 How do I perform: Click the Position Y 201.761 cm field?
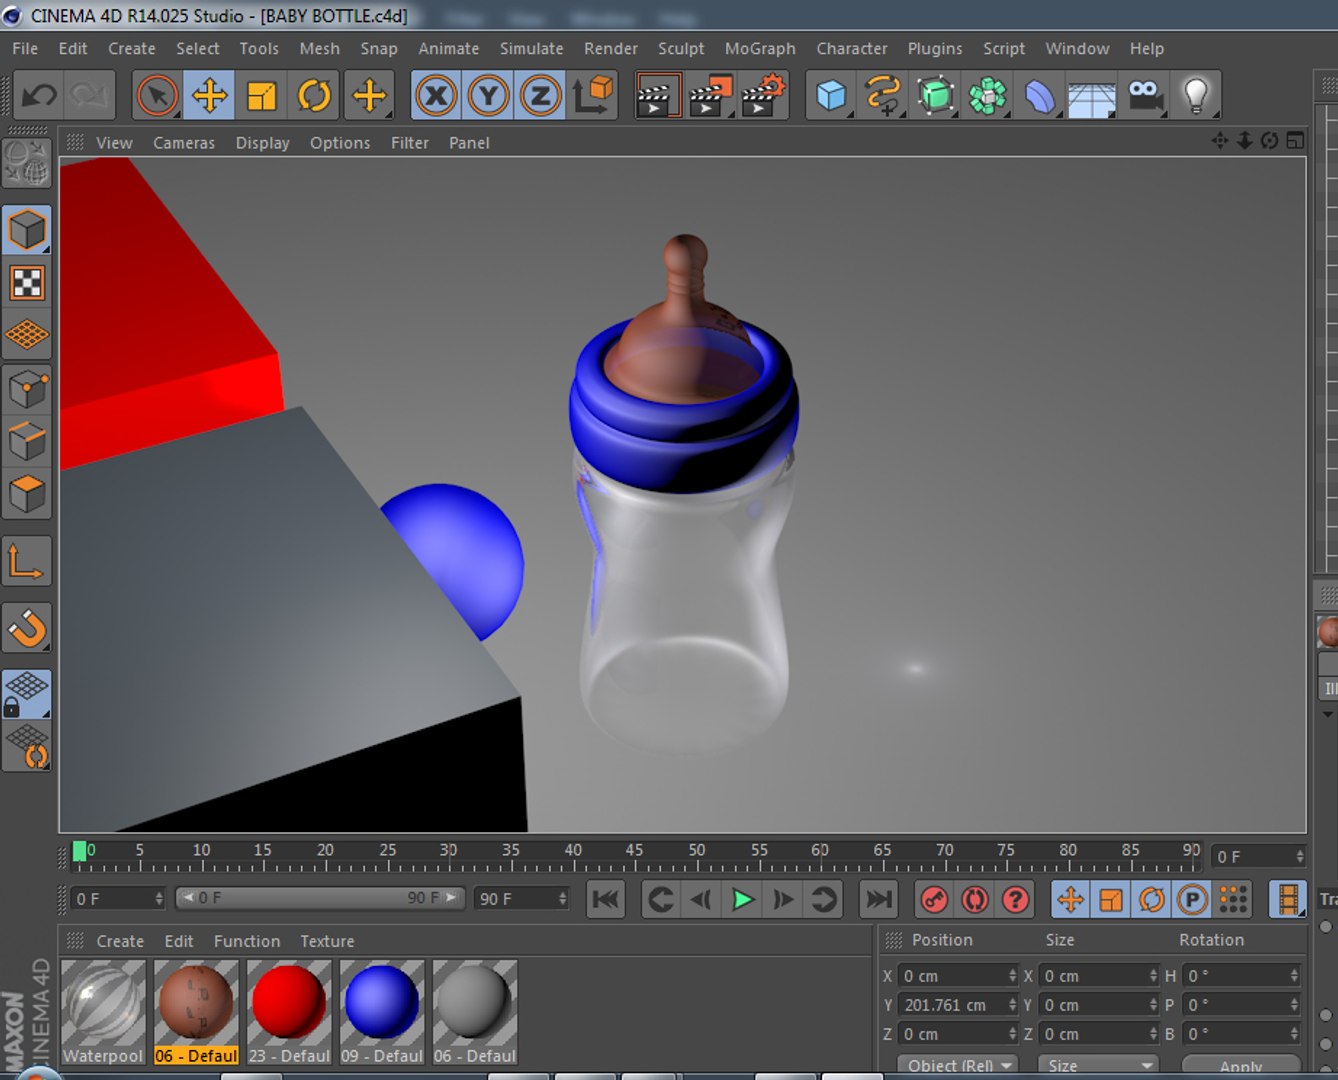tap(958, 1005)
